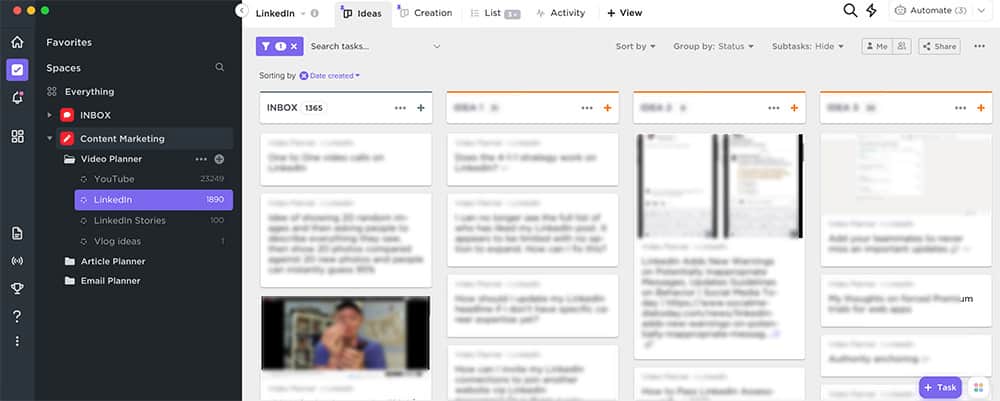Remove the Date created sort with the X
1000x401 pixels.
pos(304,75)
